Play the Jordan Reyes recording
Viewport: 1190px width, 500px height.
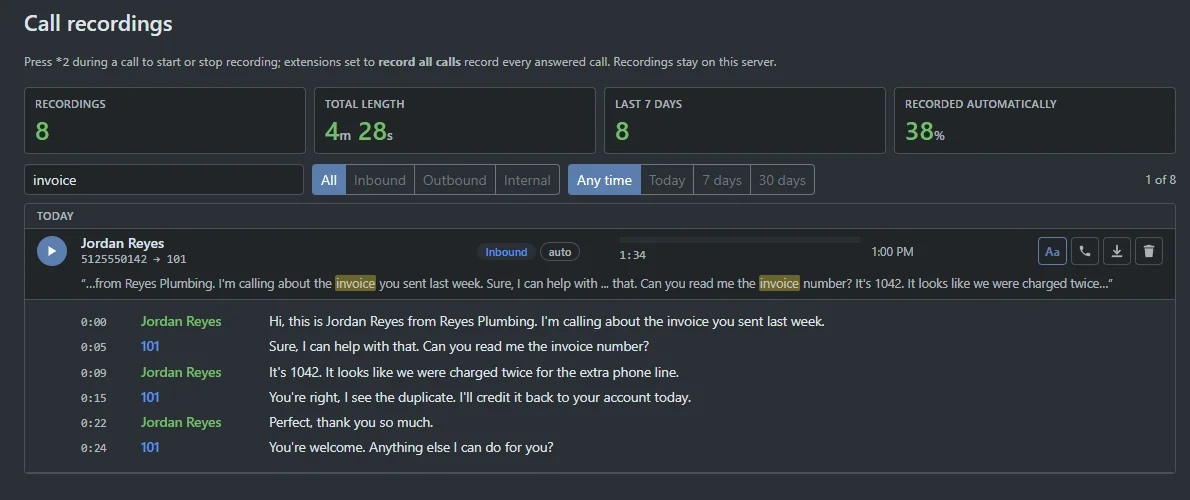(x=52, y=251)
